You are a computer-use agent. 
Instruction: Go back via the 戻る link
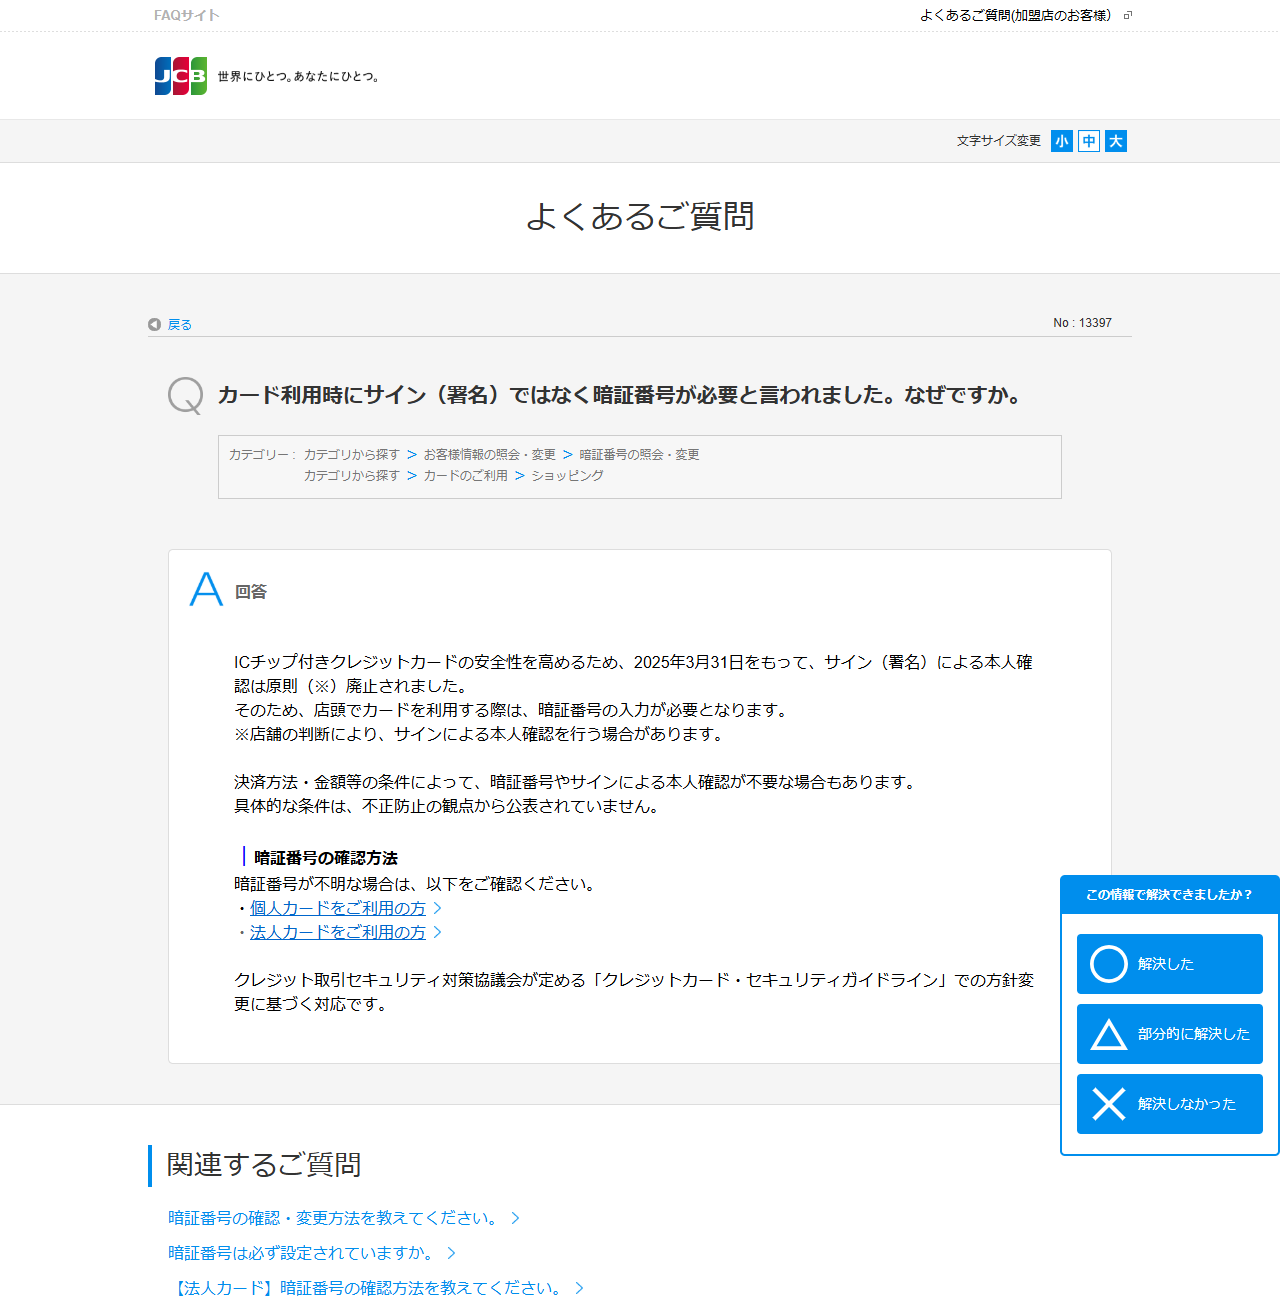(179, 324)
